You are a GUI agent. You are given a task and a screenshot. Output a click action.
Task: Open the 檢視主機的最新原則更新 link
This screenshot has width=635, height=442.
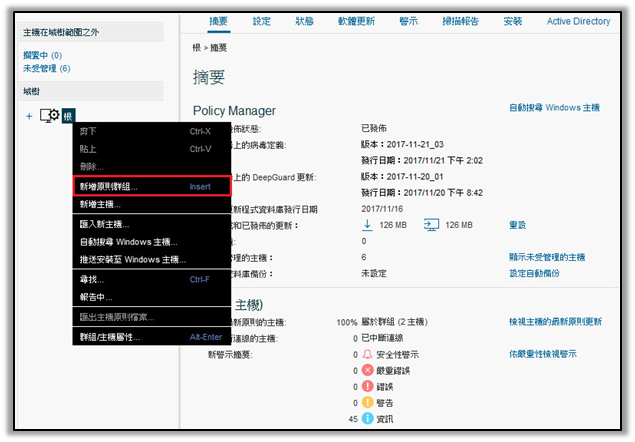click(555, 322)
